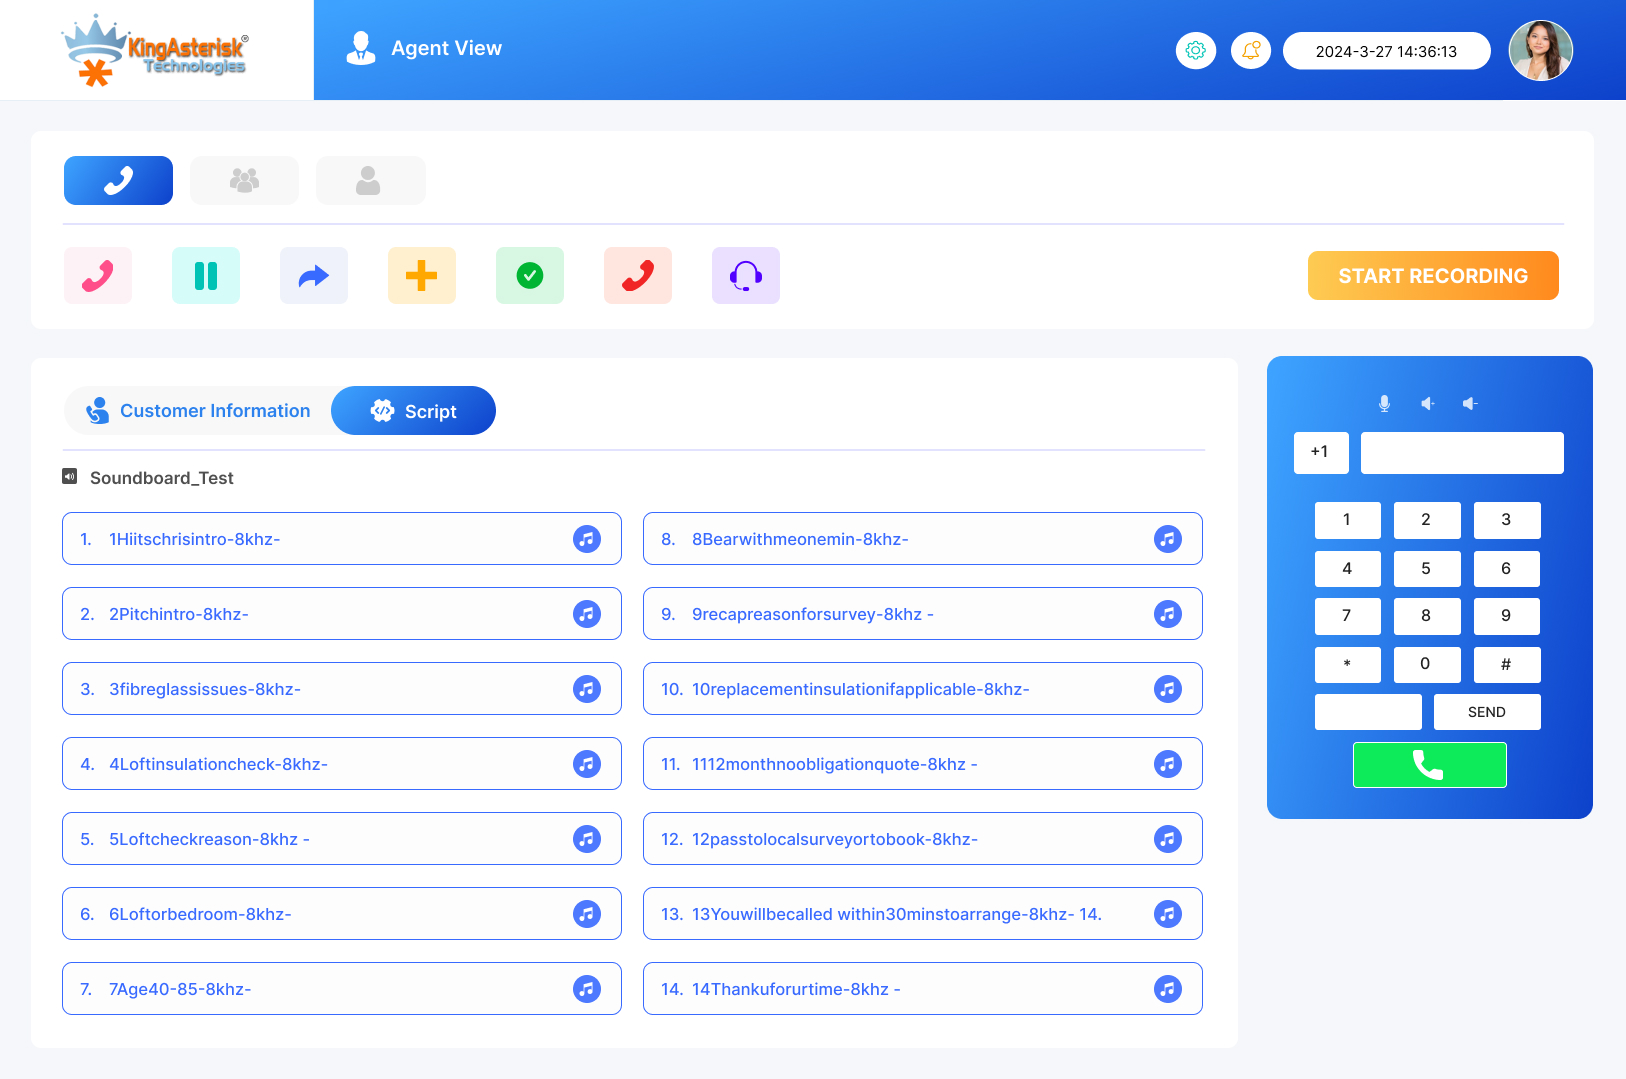Open notifications bell icon

coord(1251,50)
